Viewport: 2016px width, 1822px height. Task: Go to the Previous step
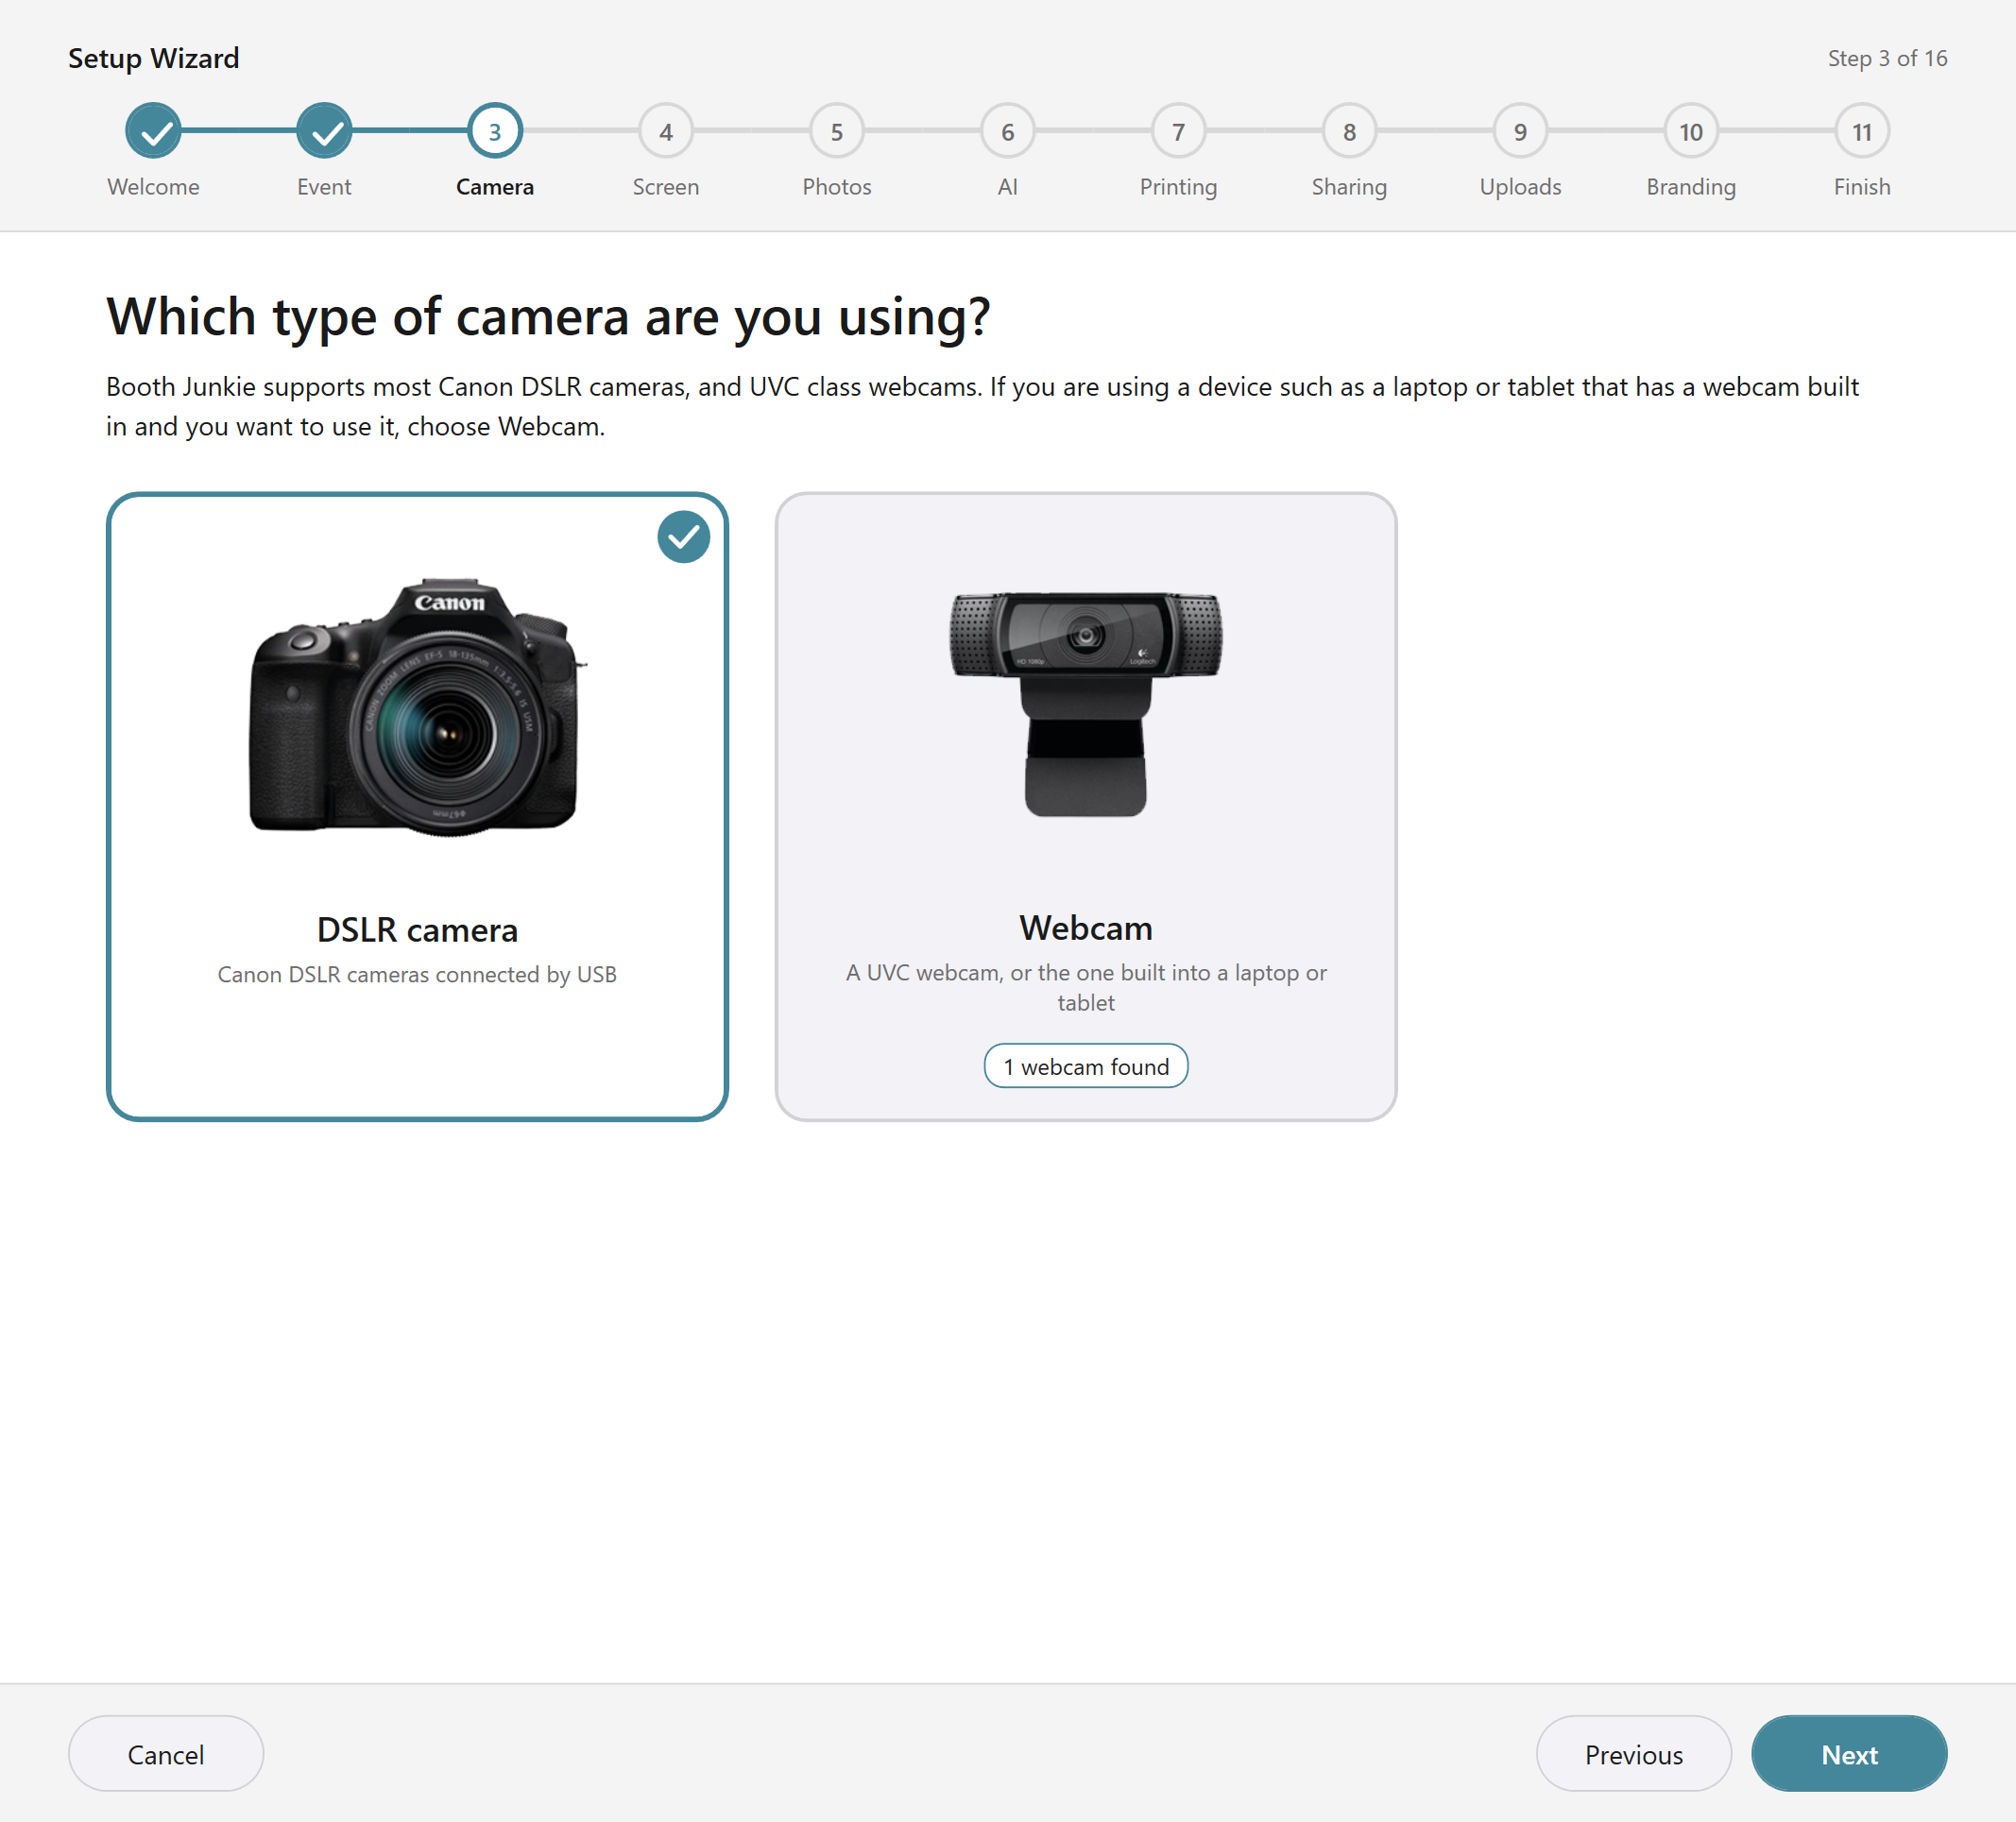point(1634,1754)
